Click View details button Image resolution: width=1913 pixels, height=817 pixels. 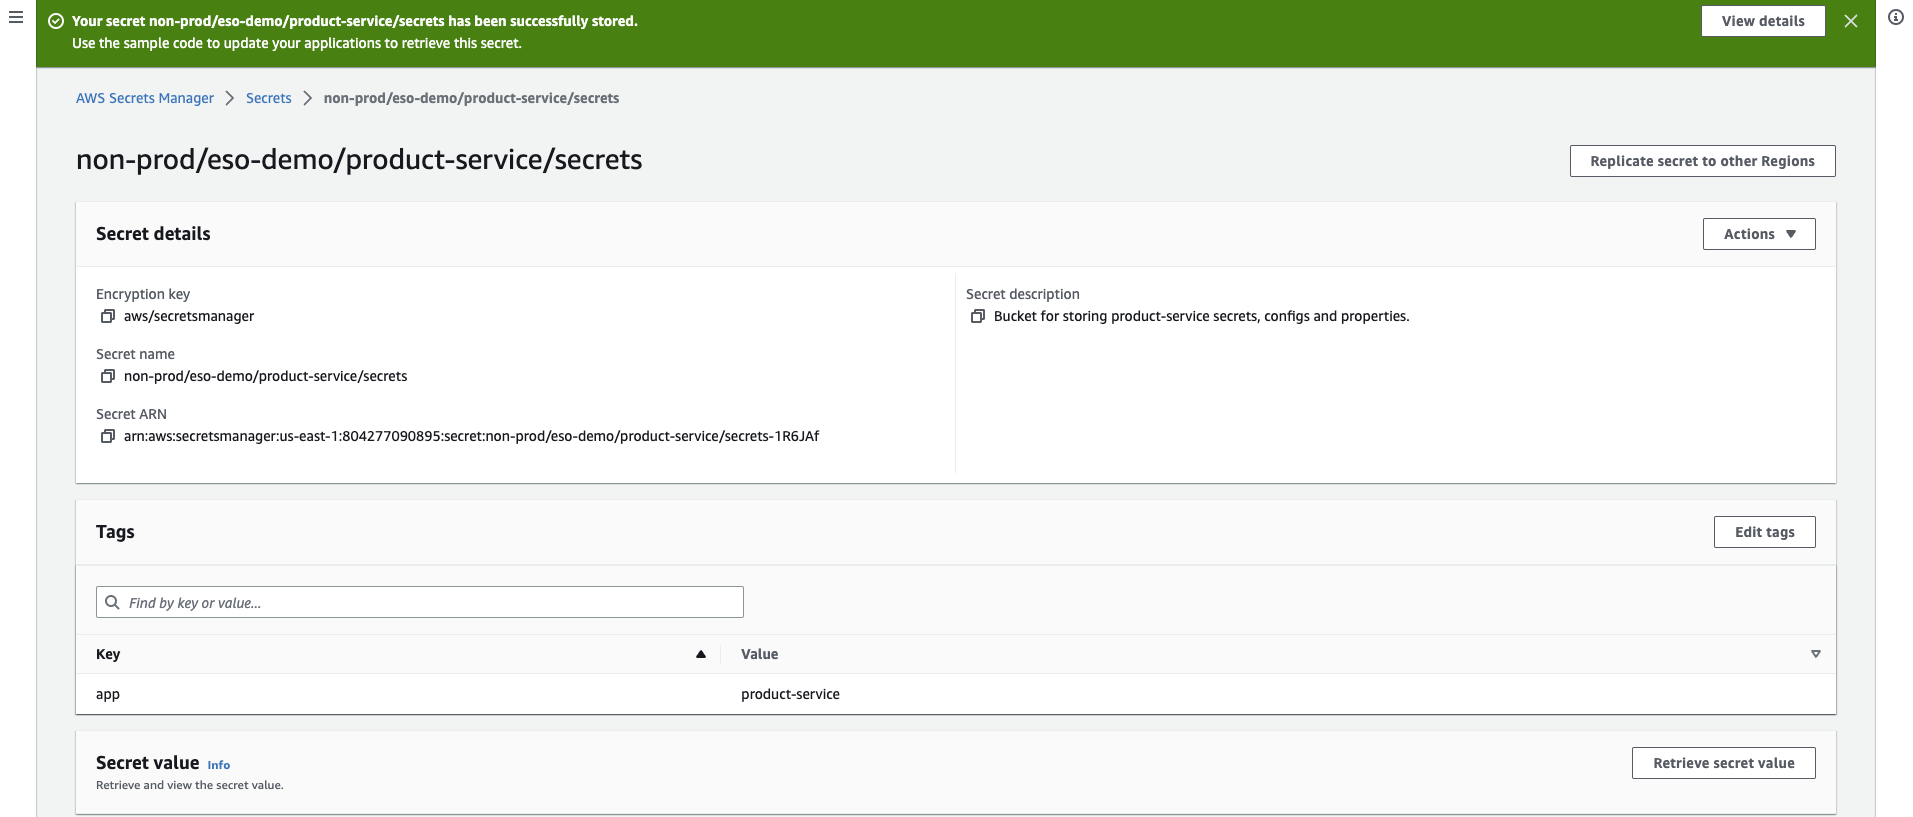coord(1762,21)
